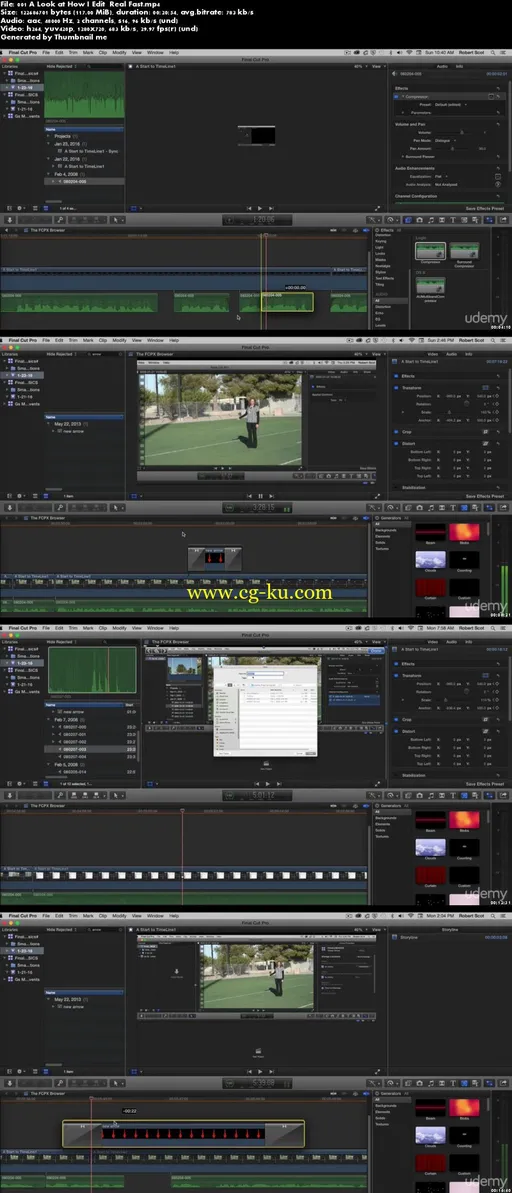
Task: Inspector toggle icon in the 3:28:15 frame toolbar
Action: click(x=489, y=507)
